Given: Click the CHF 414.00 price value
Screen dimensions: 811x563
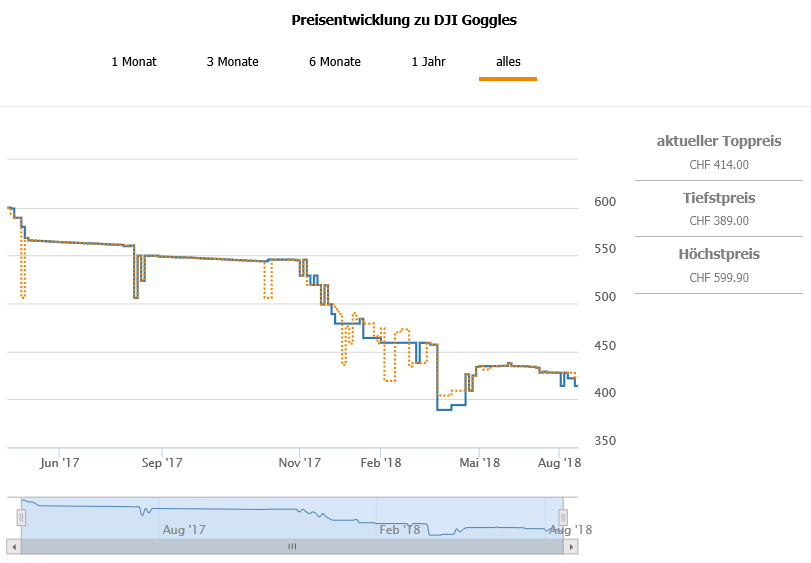Looking at the screenshot, I should 718,165.
